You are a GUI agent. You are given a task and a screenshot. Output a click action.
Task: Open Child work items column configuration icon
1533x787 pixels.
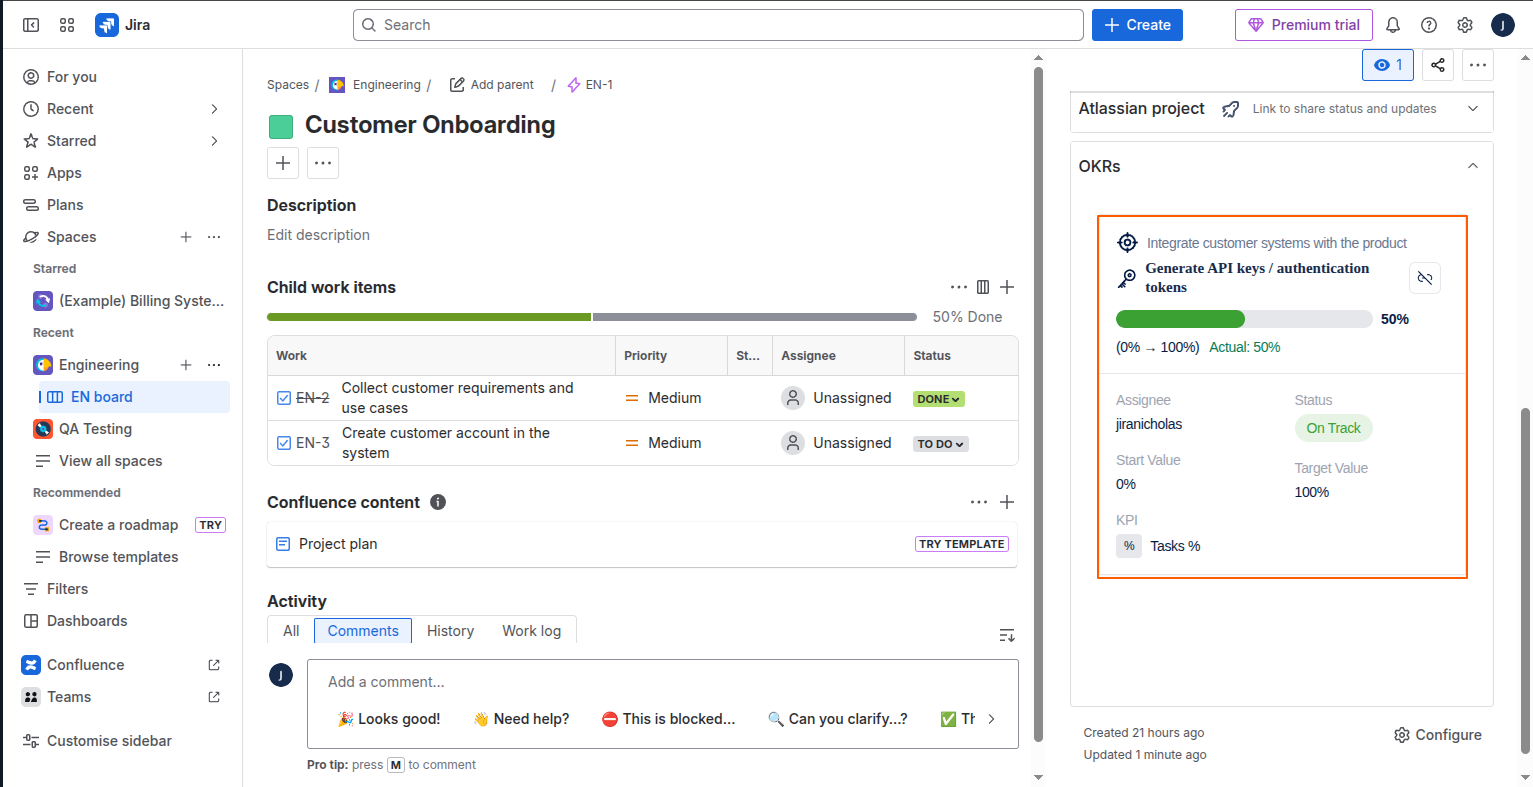point(983,287)
